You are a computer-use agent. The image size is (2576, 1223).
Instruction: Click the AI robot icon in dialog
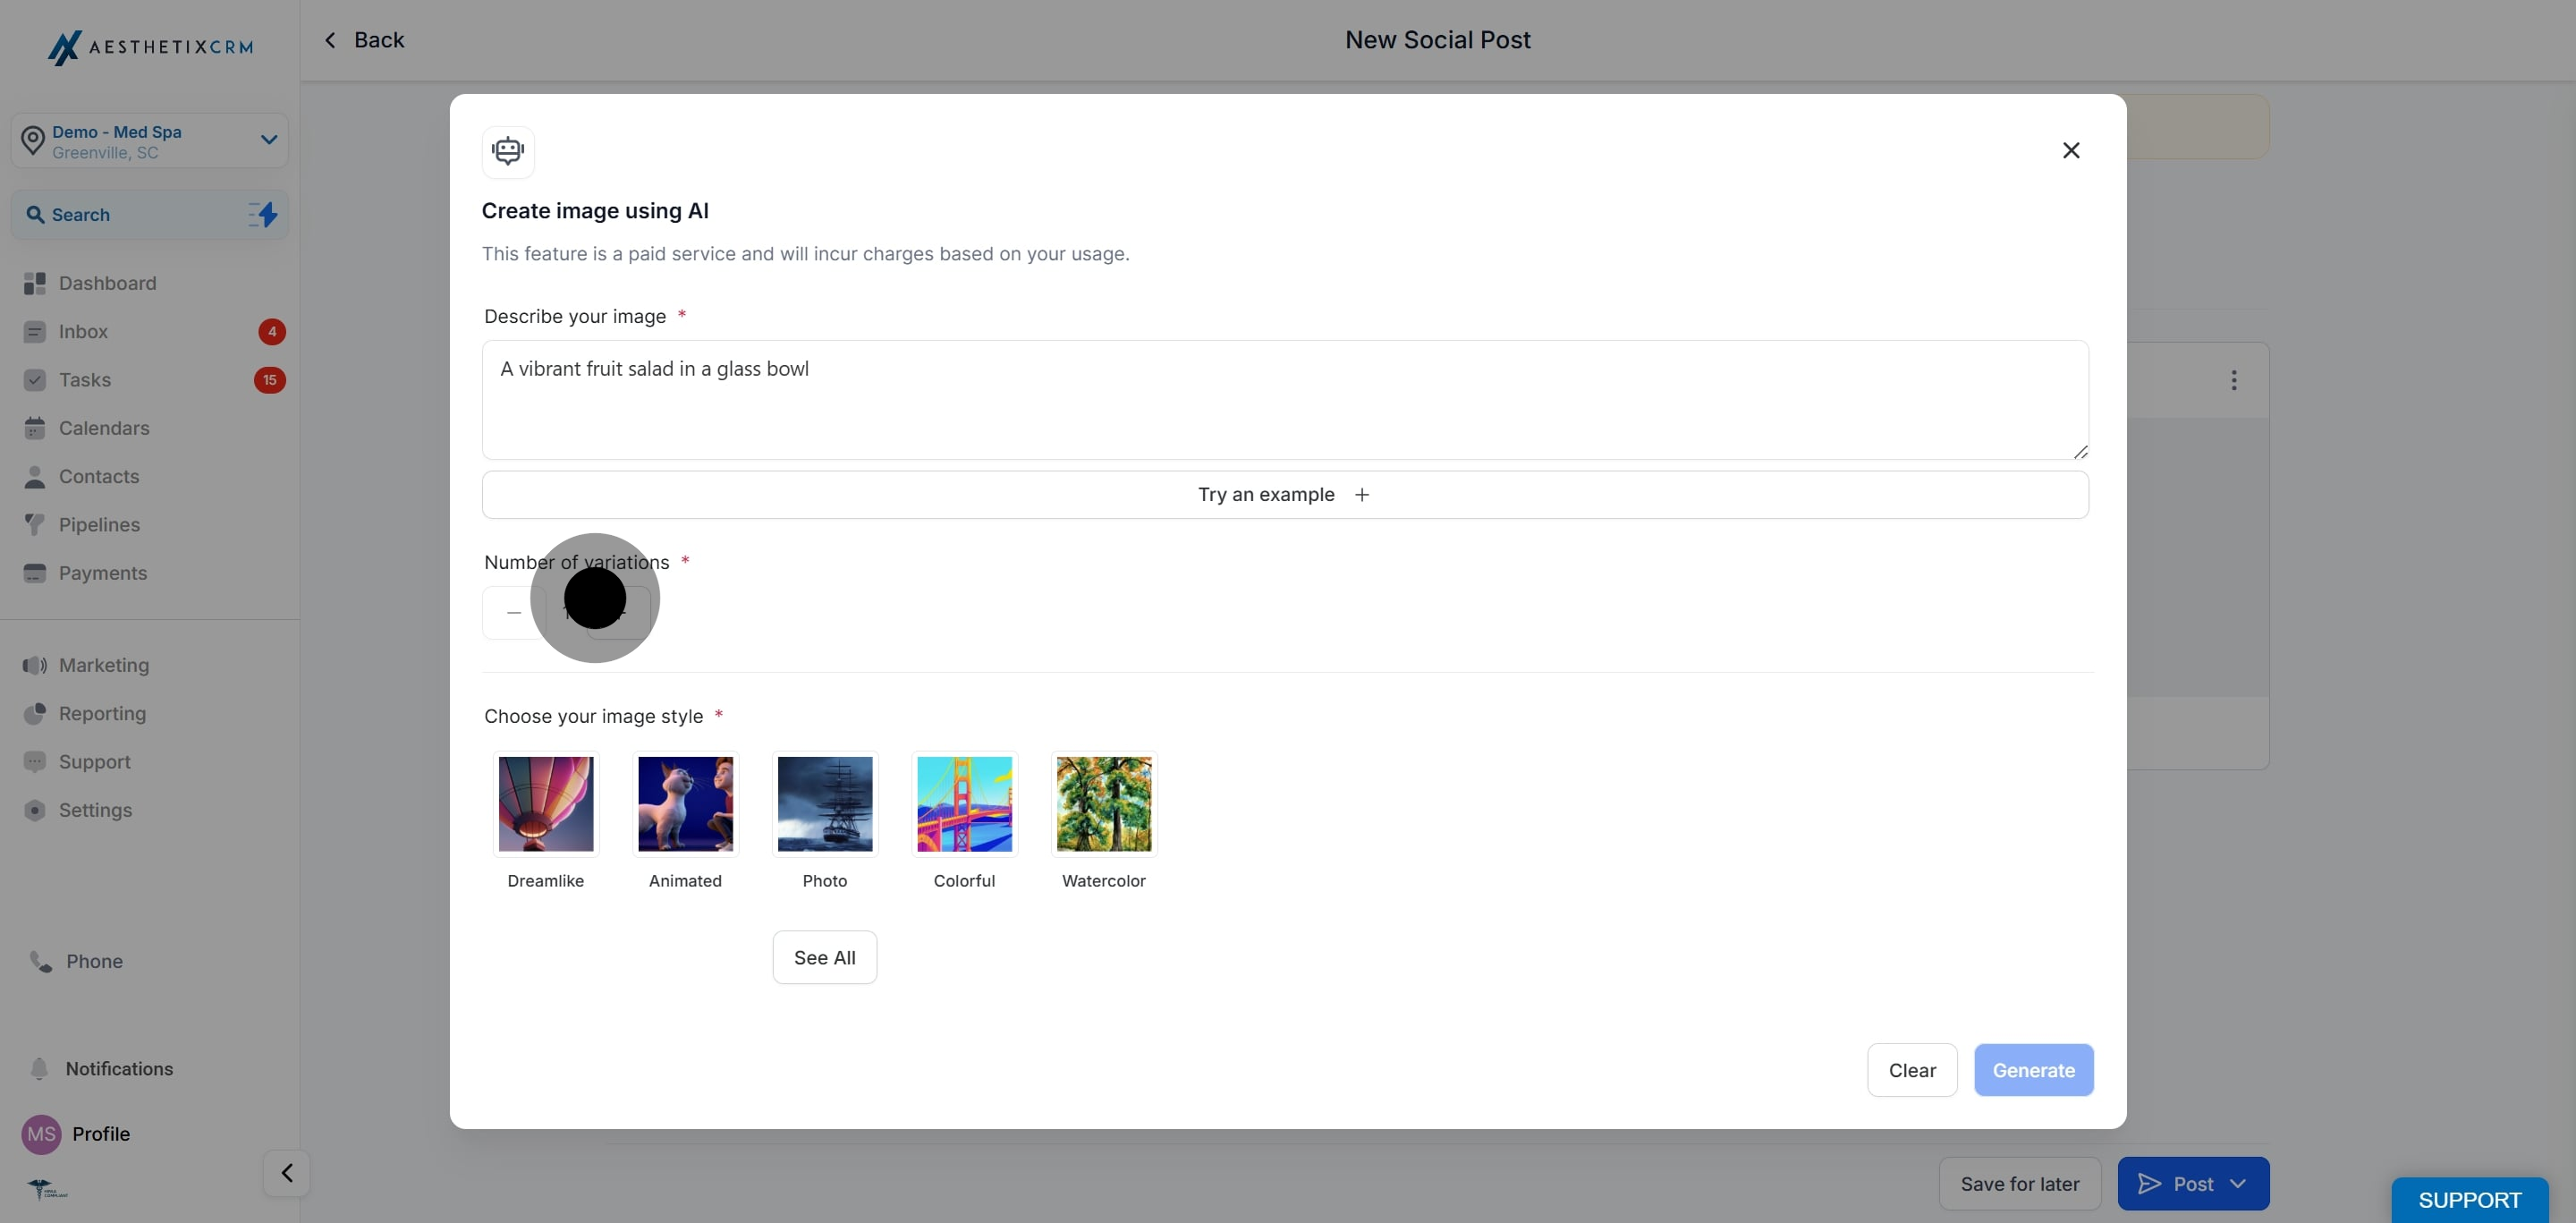pos(508,151)
